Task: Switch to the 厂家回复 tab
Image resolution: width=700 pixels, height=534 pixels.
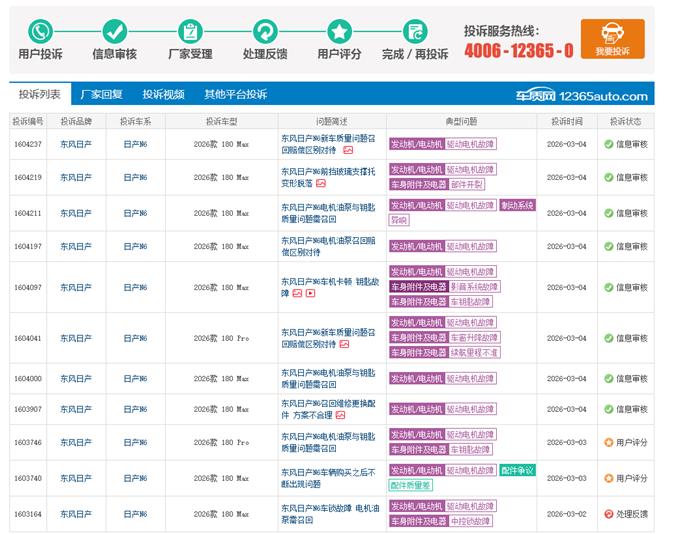Action: pos(101,95)
